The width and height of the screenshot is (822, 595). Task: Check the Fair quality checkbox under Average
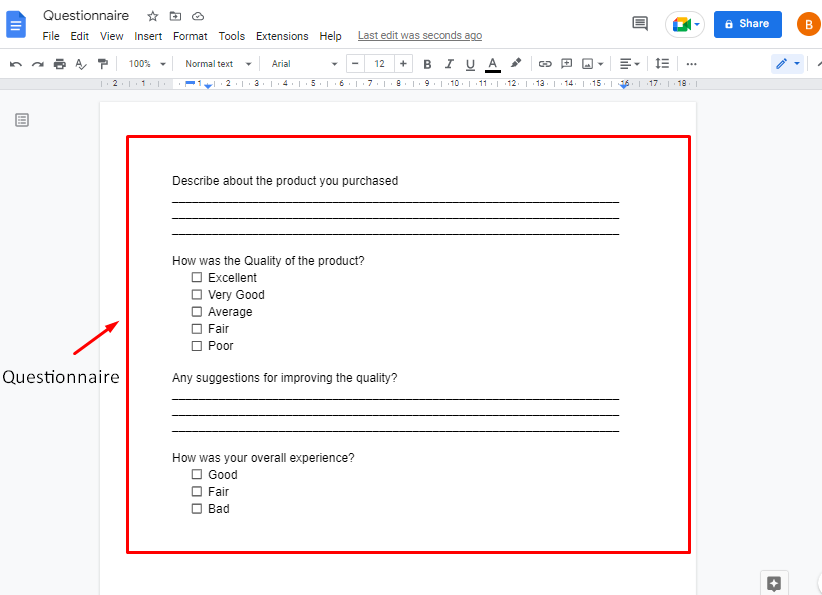tap(197, 329)
